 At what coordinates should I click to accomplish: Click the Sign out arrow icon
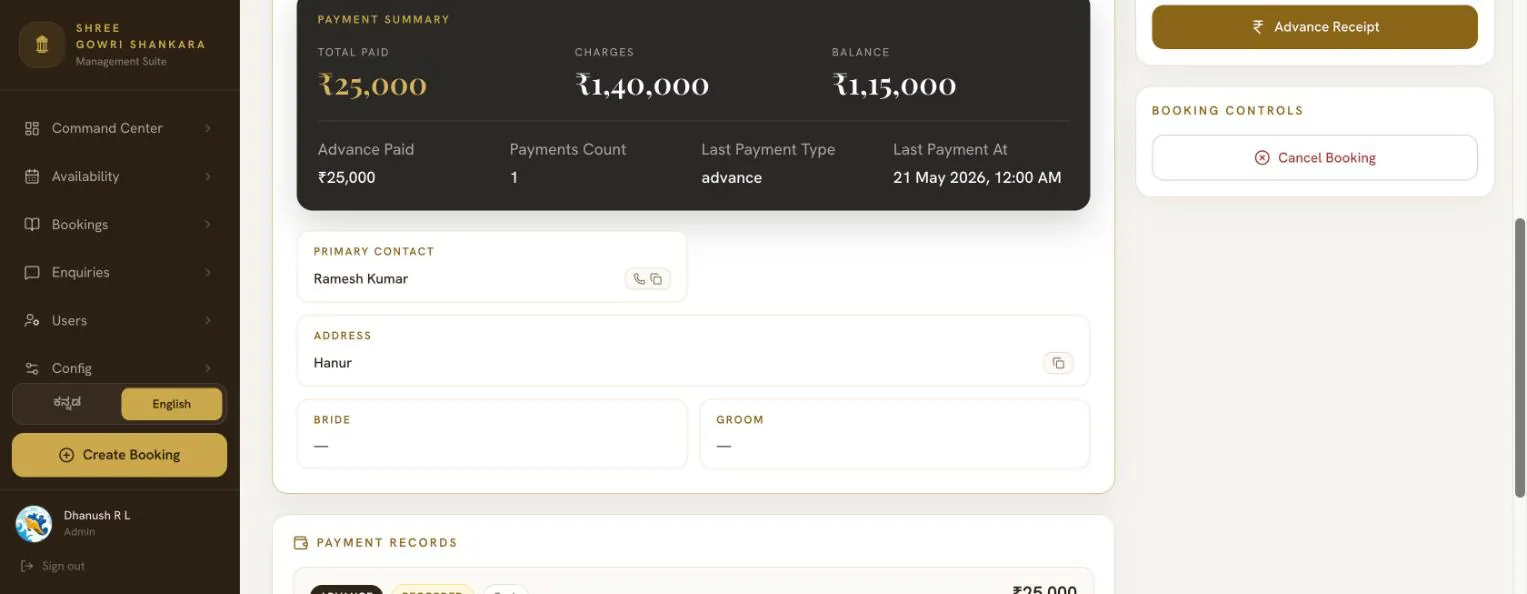(x=27, y=566)
